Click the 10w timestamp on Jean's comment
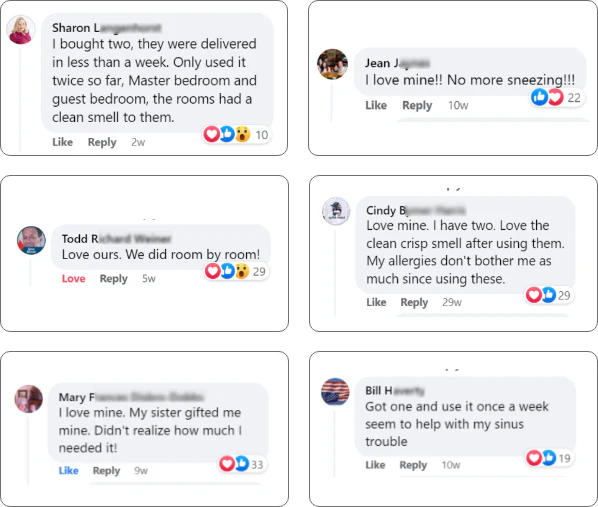This screenshot has width=598, height=507. pos(458,105)
